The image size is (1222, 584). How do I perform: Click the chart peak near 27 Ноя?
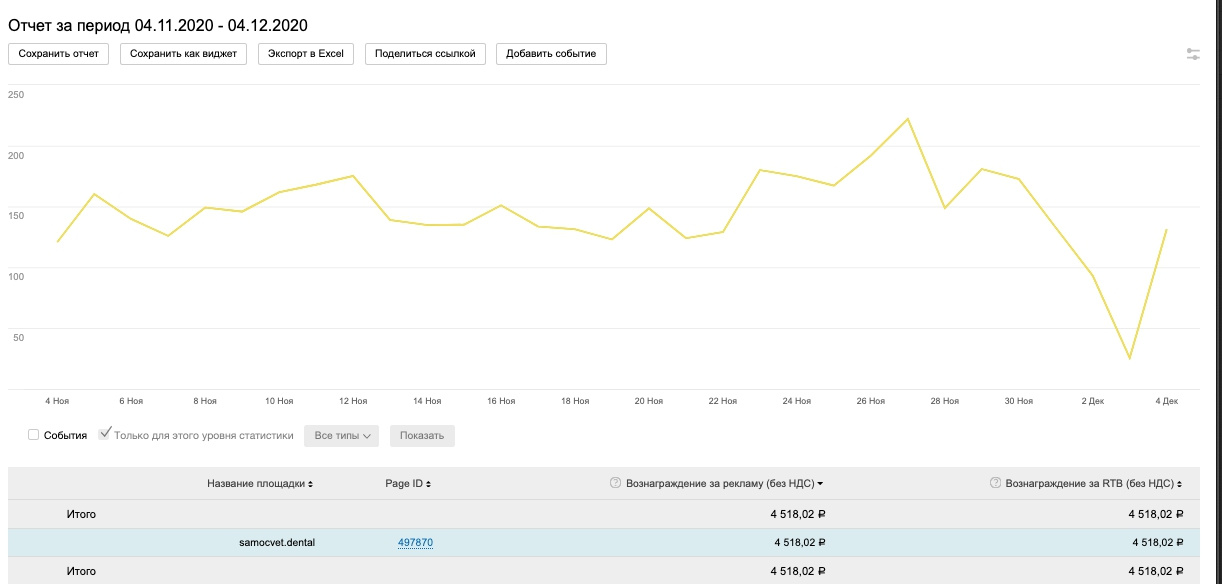(x=907, y=119)
